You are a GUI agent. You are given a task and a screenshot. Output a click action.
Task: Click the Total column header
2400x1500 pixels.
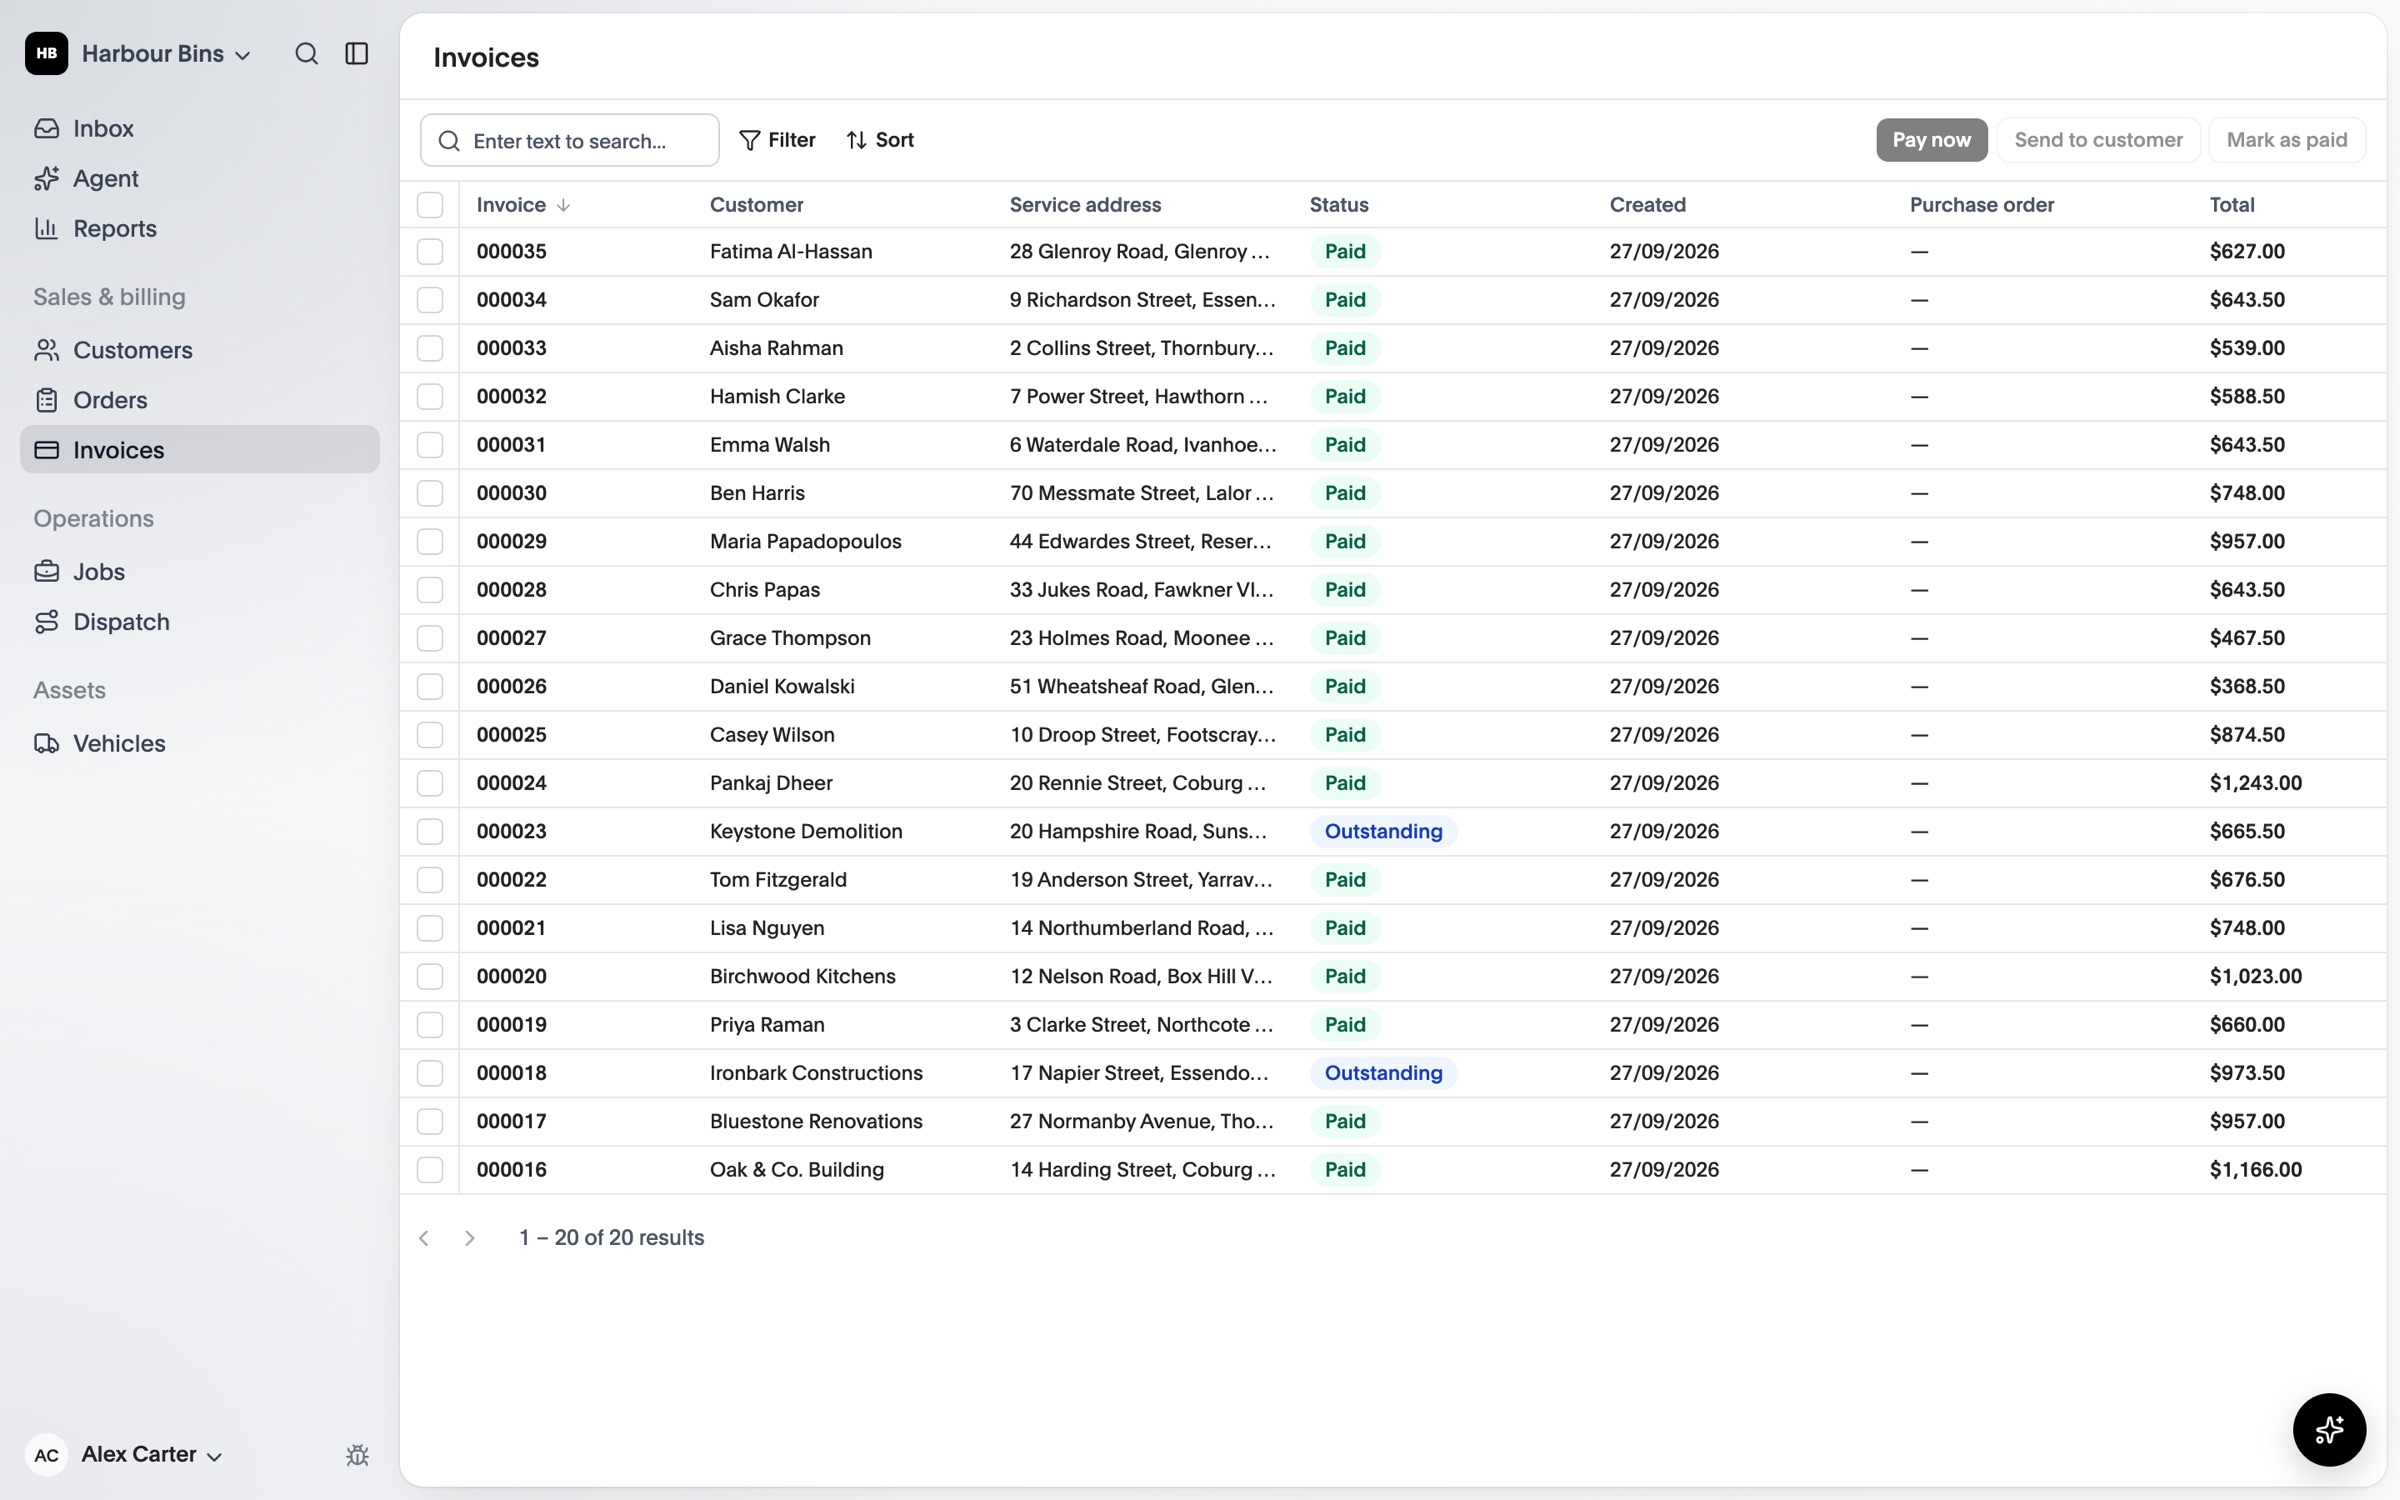click(x=2232, y=205)
